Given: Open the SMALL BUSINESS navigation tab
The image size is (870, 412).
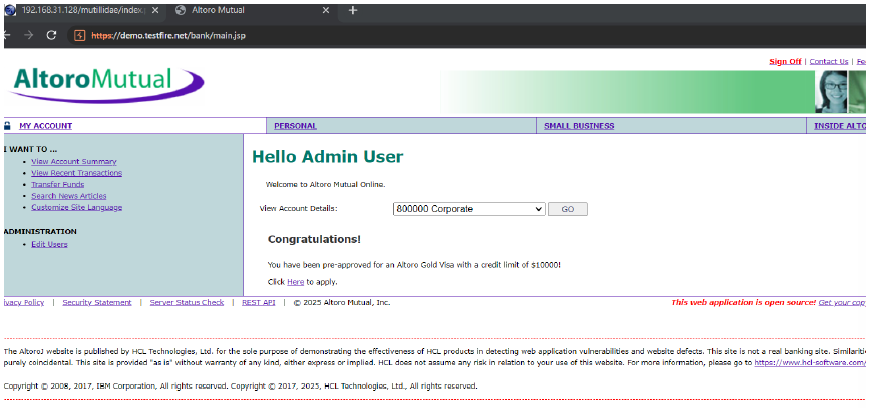Looking at the screenshot, I should [579, 126].
